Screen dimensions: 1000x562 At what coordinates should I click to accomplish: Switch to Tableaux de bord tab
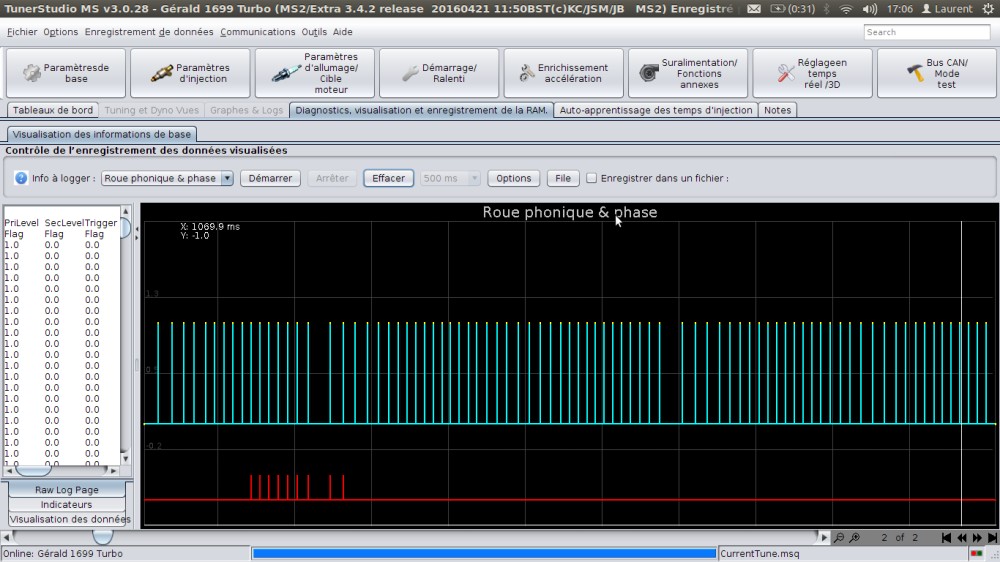(52, 110)
